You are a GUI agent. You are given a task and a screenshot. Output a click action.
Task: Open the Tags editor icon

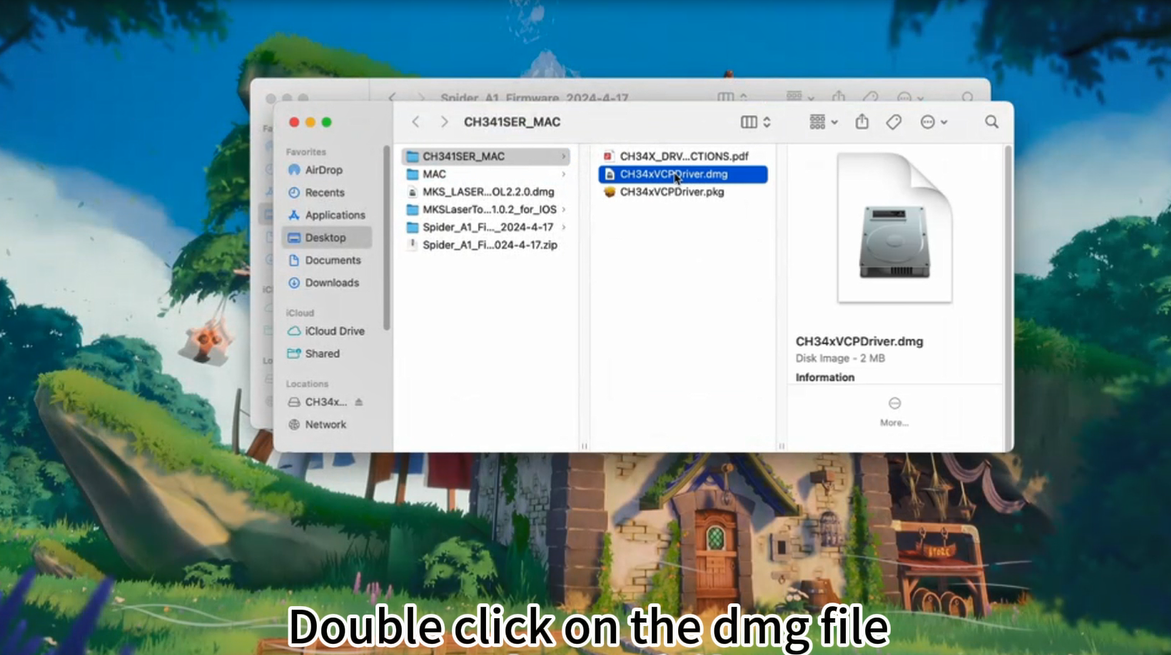point(894,122)
